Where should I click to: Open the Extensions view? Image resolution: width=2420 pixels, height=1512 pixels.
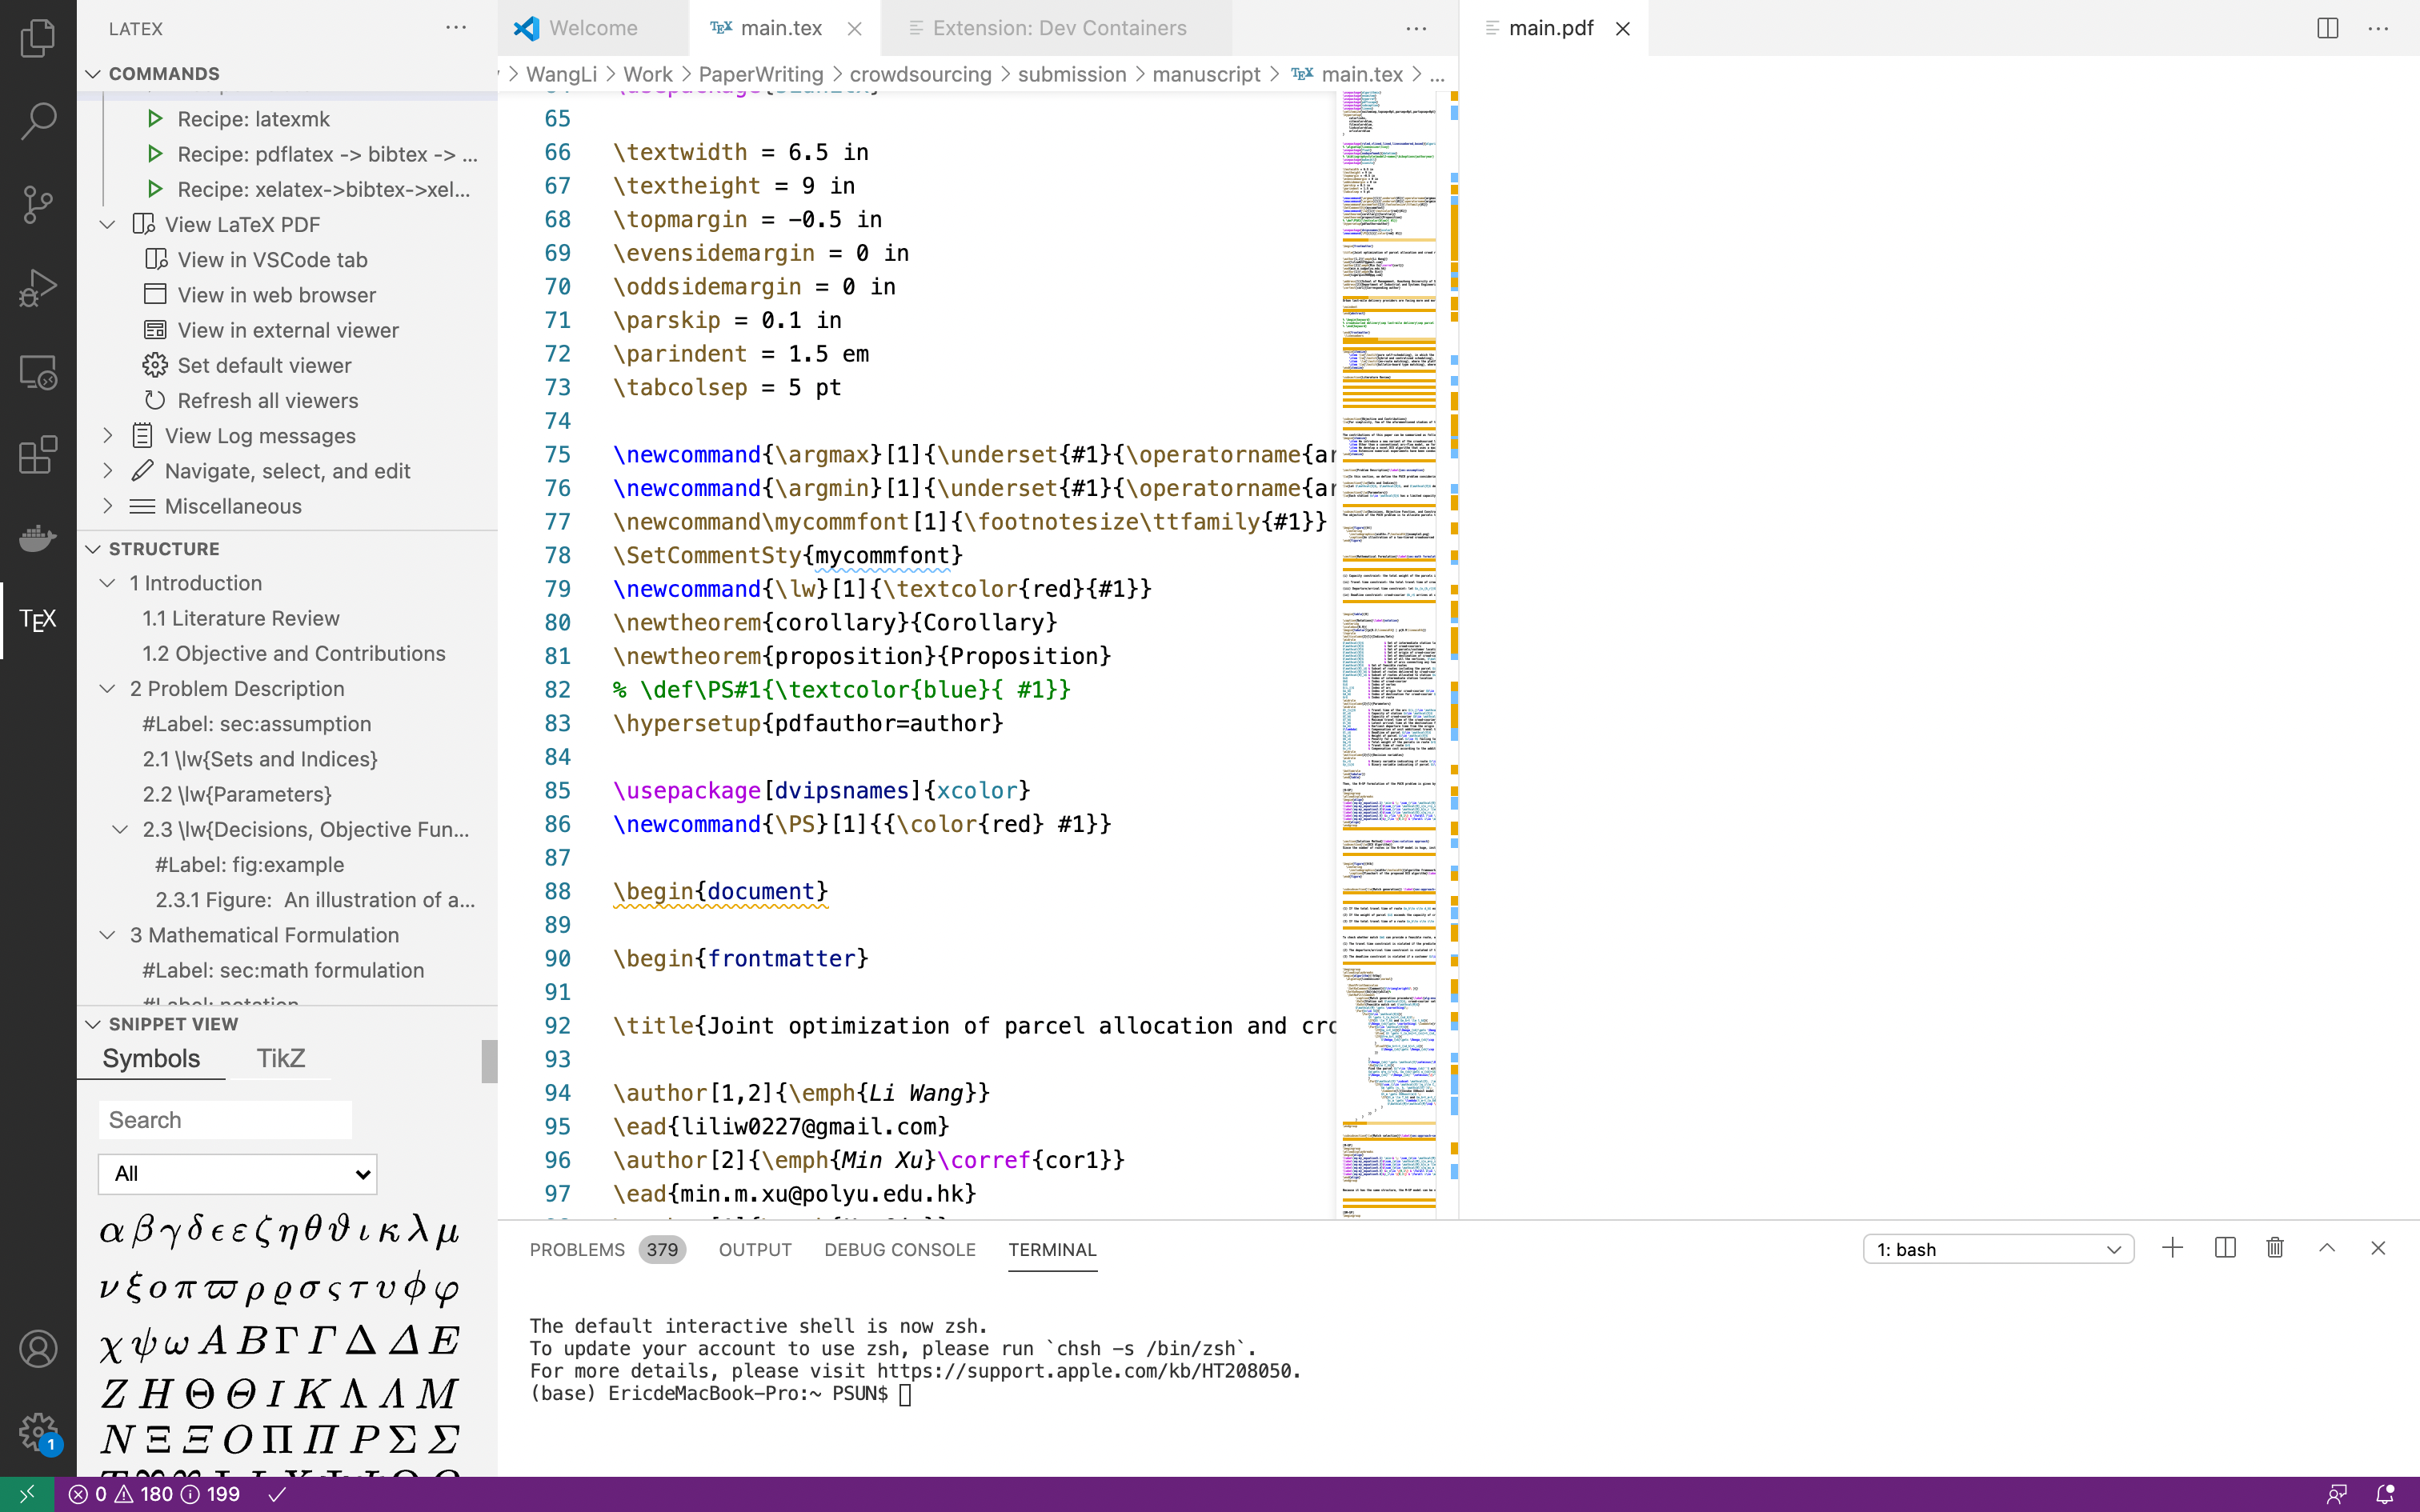point(38,455)
